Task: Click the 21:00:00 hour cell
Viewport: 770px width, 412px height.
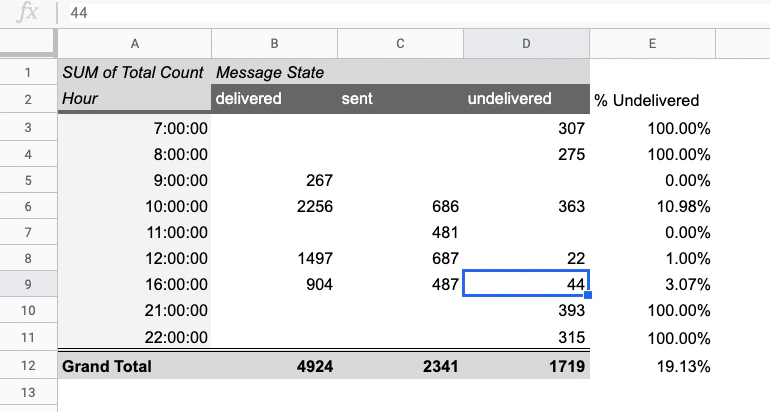Action: 135,310
